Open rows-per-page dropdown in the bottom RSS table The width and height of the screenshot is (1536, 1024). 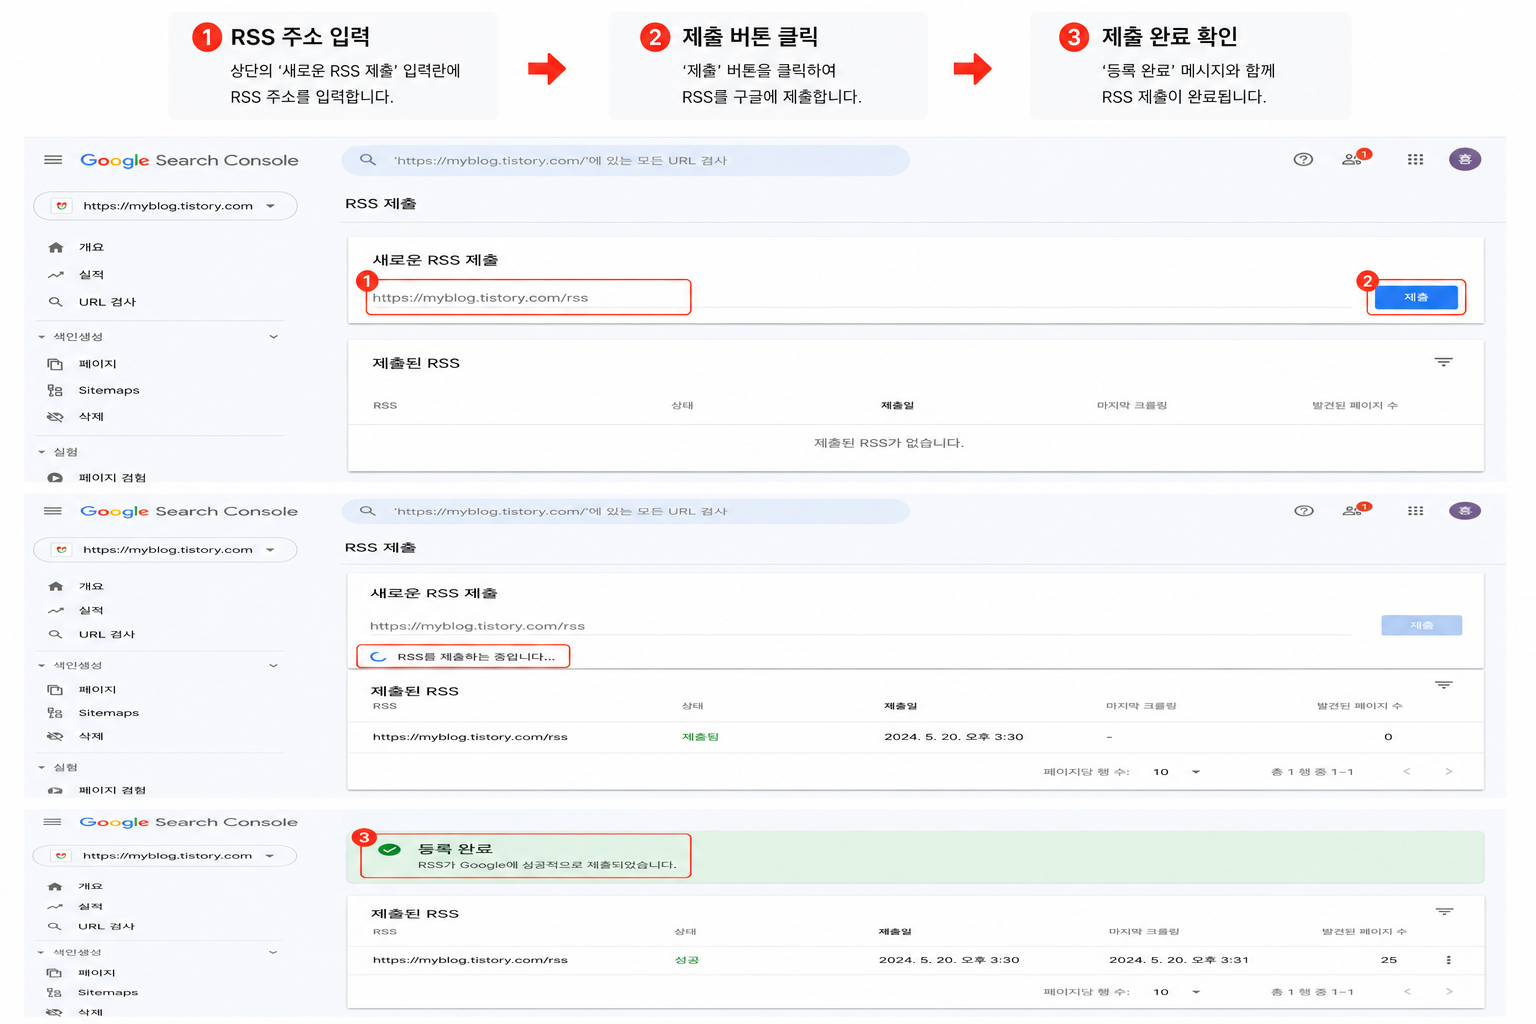(1176, 992)
